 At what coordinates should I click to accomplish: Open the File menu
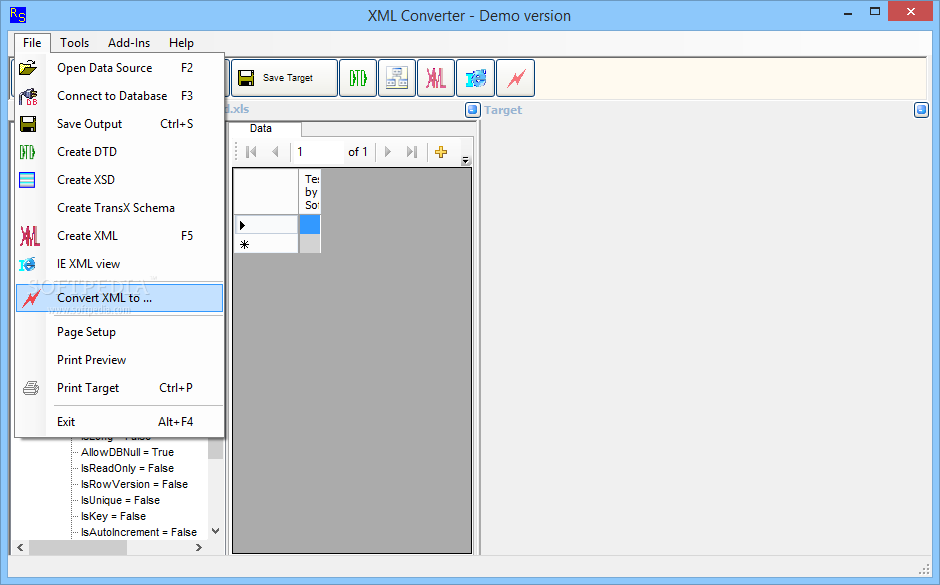tap(32, 43)
